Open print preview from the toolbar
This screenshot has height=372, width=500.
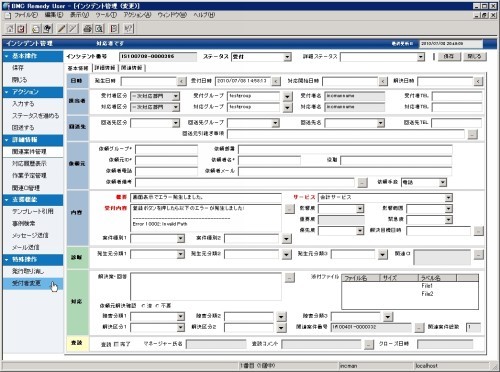pos(99,29)
